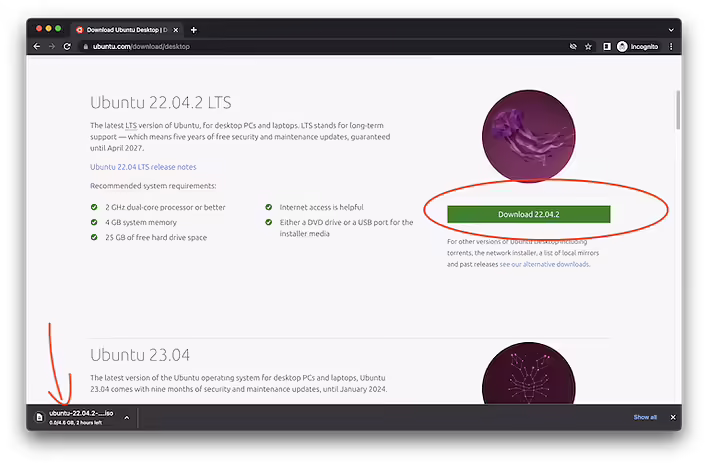Screen dimensions: 708x466
Task: Open third-party cookie blocking eye icon
Action: click(x=573, y=47)
